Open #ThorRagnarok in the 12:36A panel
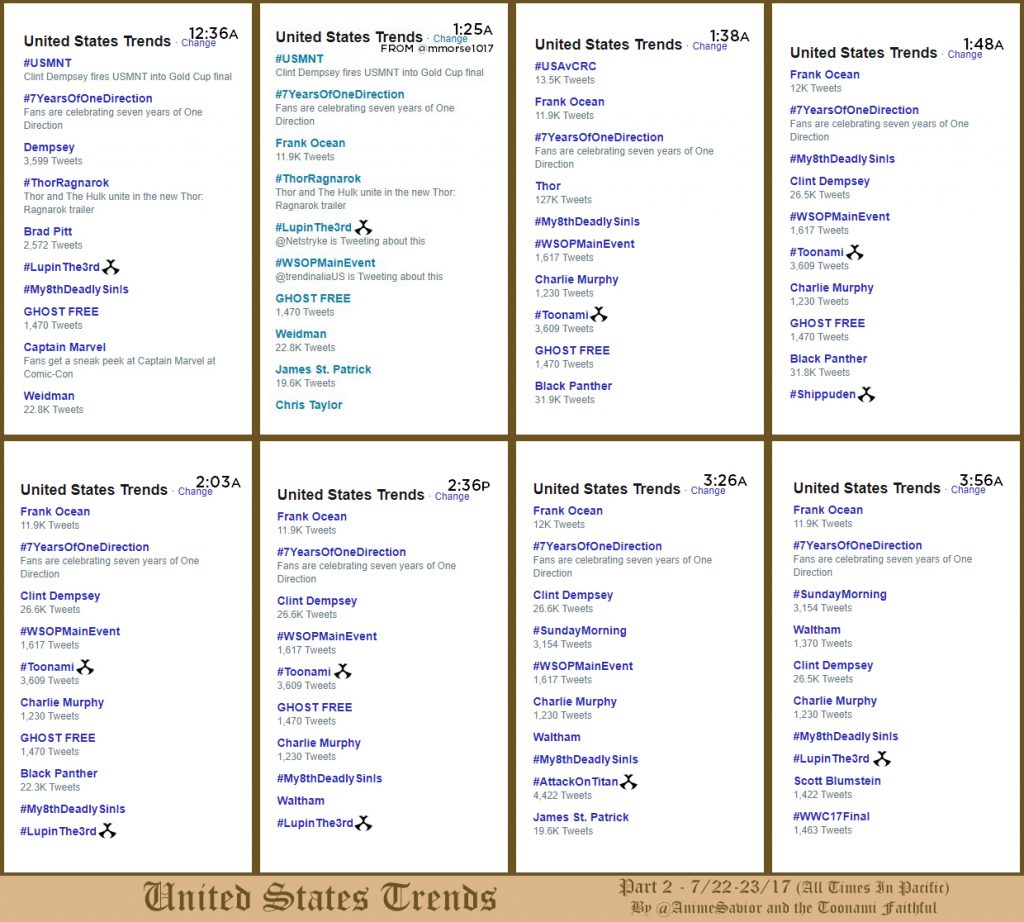The height and width of the screenshot is (922, 1024). 66,183
